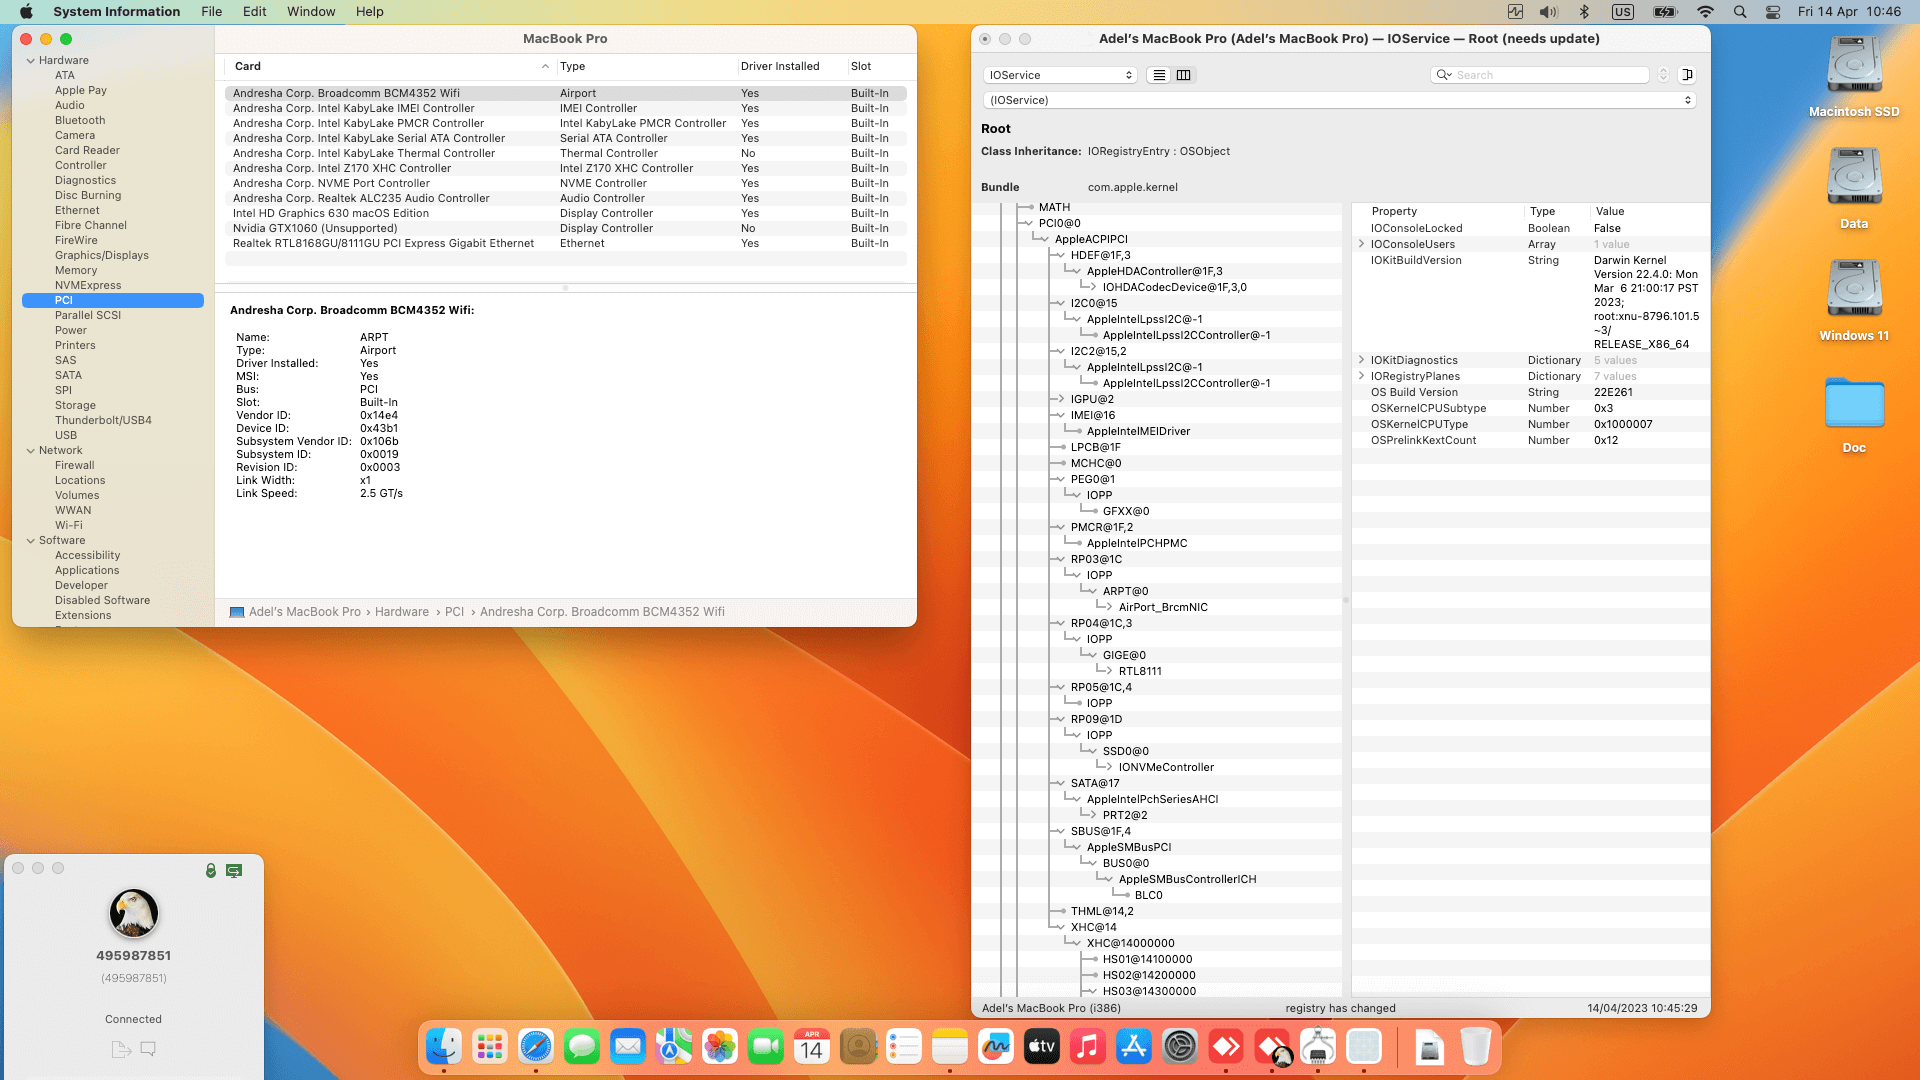This screenshot has height=1080, width=1920.
Task: Click the AnyDesk remote screen icon
Action: [x=234, y=871]
